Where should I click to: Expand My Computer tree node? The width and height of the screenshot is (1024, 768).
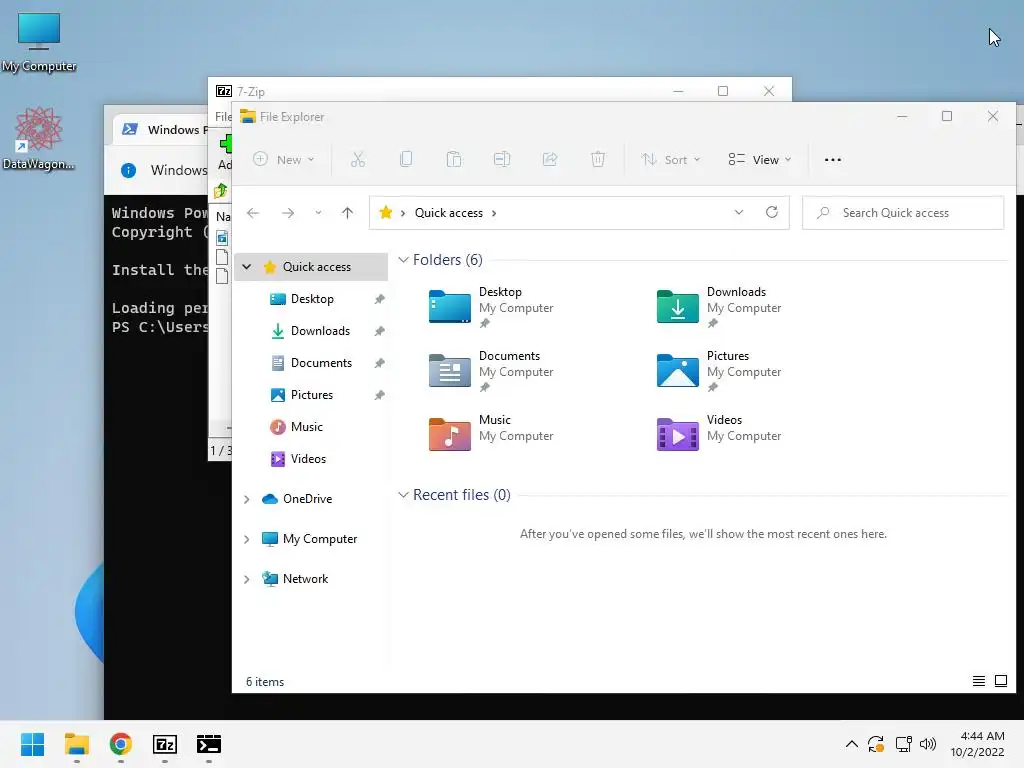pos(247,539)
